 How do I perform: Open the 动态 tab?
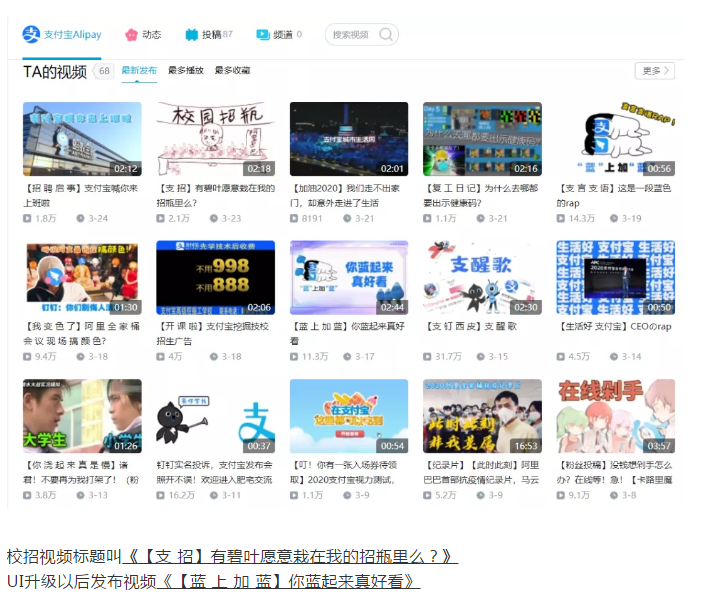pyautogui.click(x=143, y=35)
